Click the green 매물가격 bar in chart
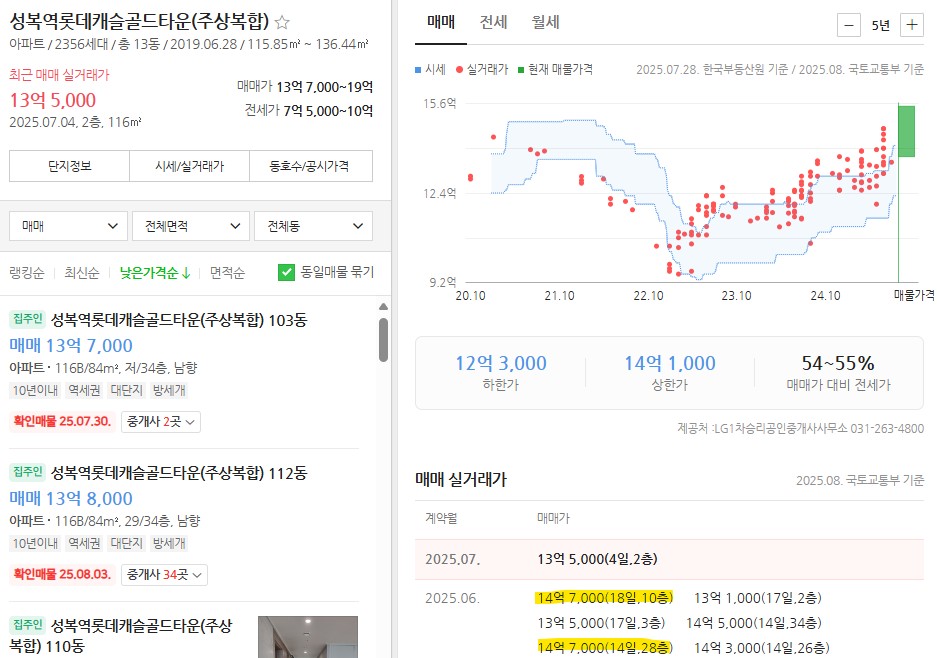Viewport: 937px width, 658px height. [x=907, y=131]
